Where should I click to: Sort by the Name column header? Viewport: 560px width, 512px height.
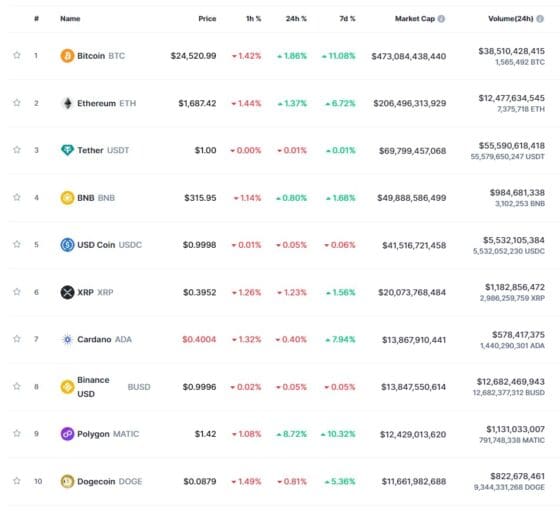point(70,19)
